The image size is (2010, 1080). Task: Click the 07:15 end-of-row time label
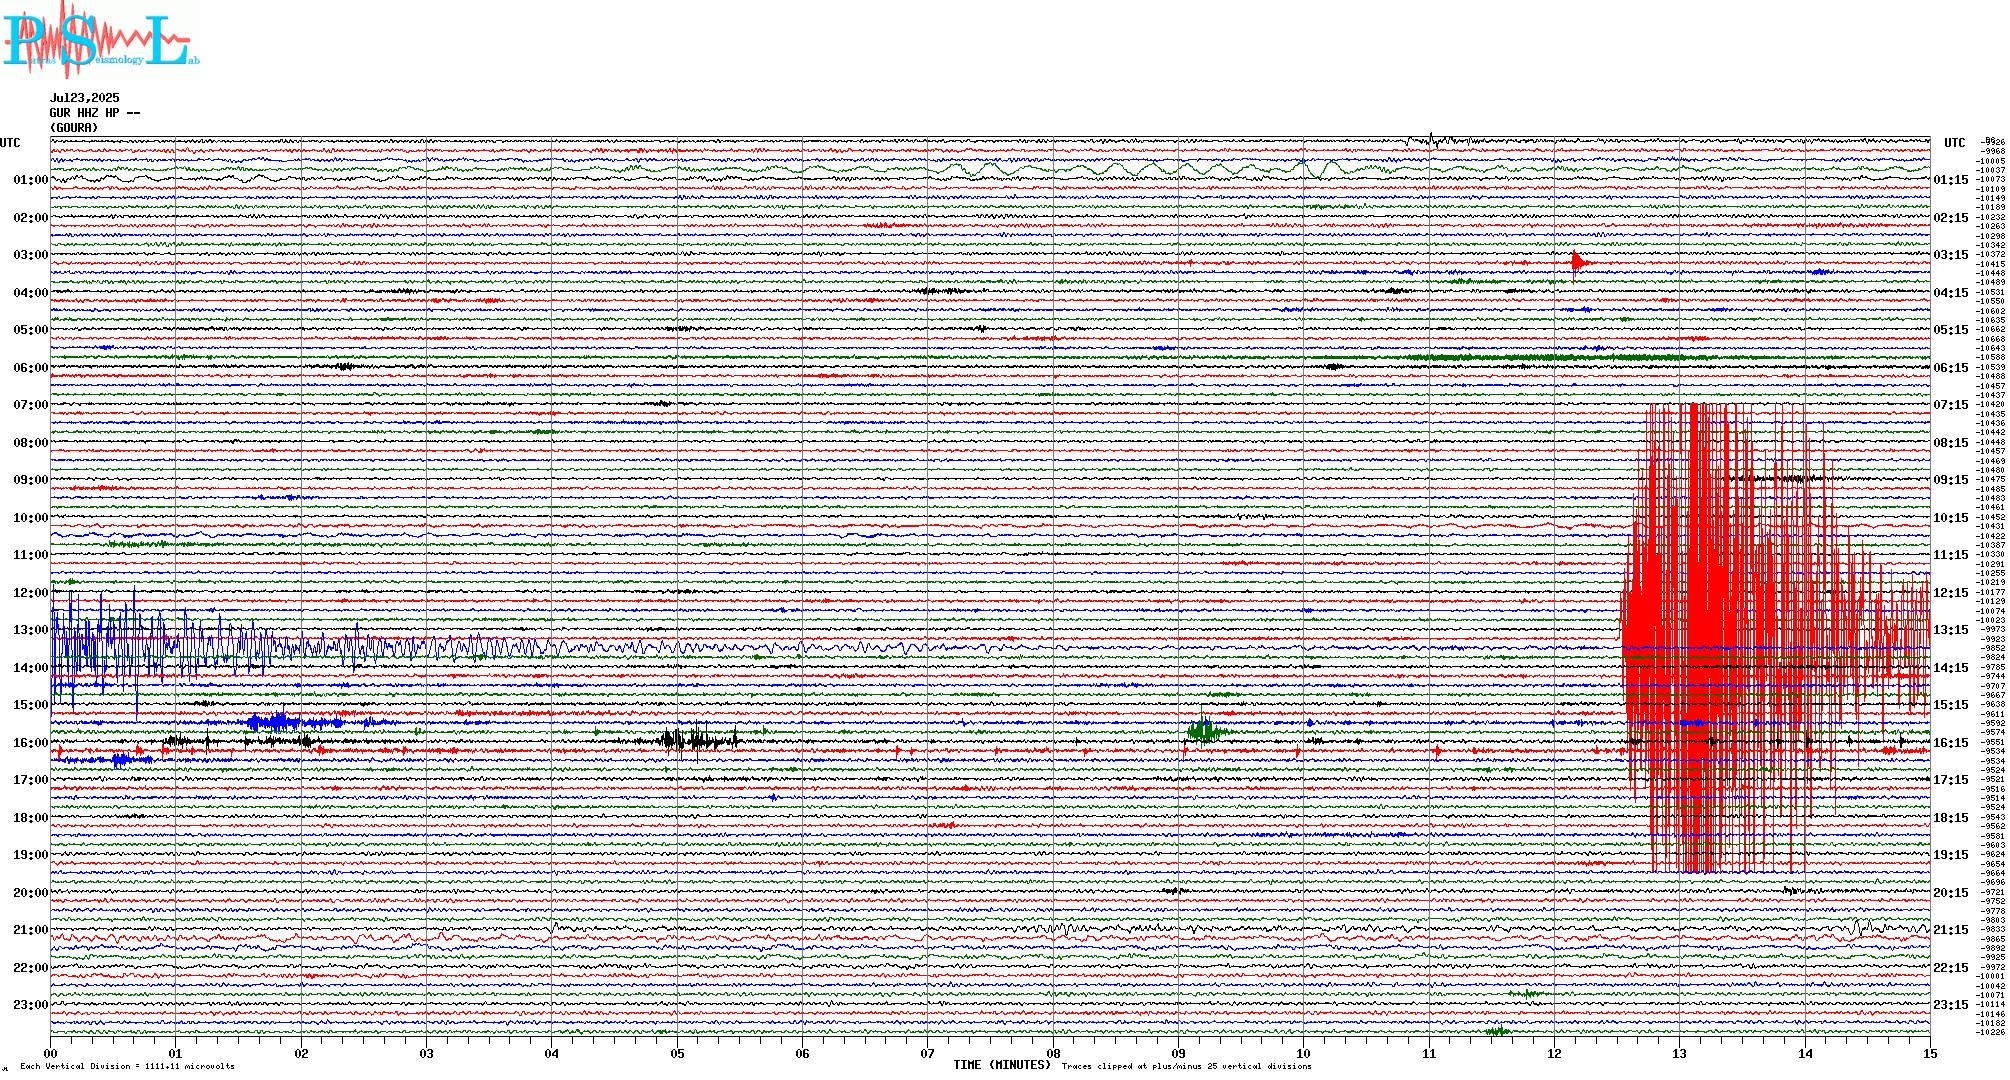pos(1951,405)
